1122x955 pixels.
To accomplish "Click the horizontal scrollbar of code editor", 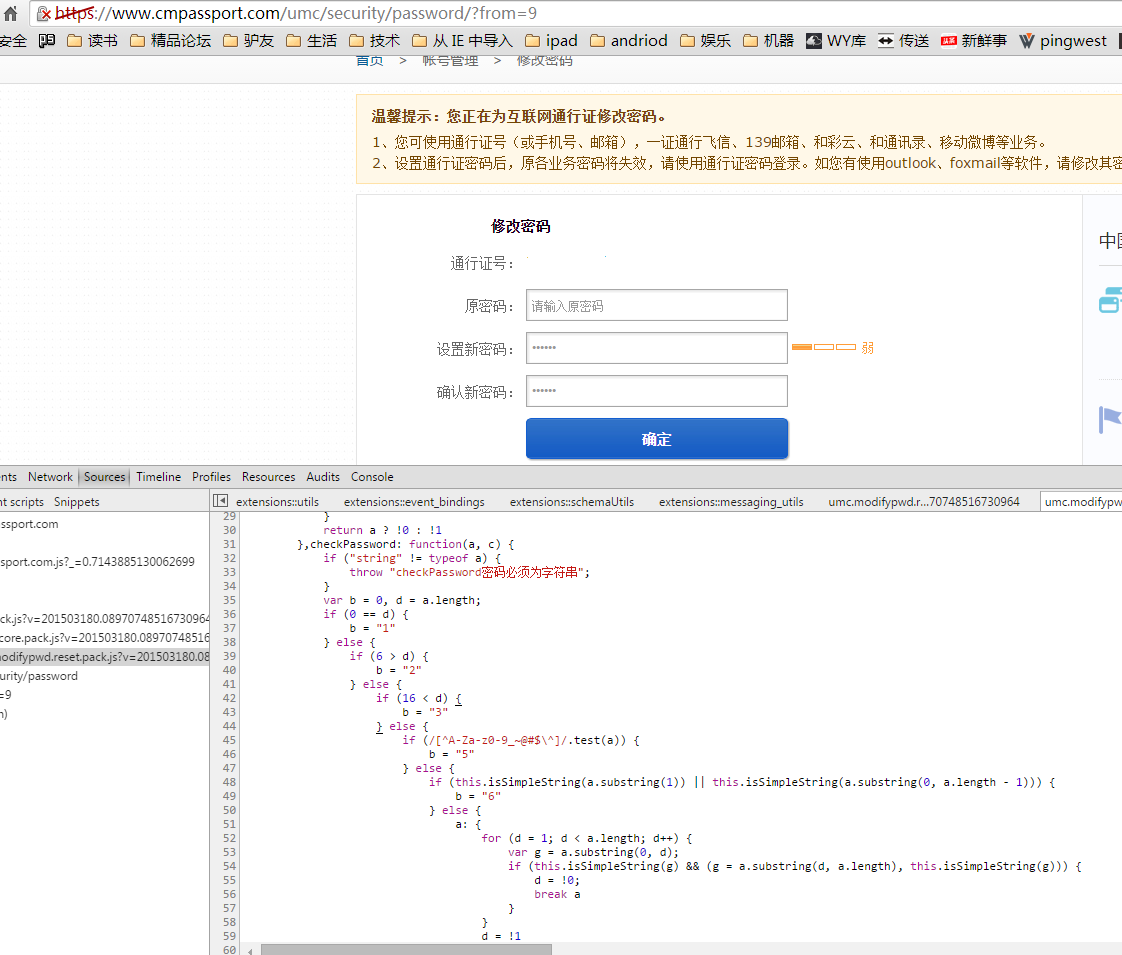I will point(406,949).
